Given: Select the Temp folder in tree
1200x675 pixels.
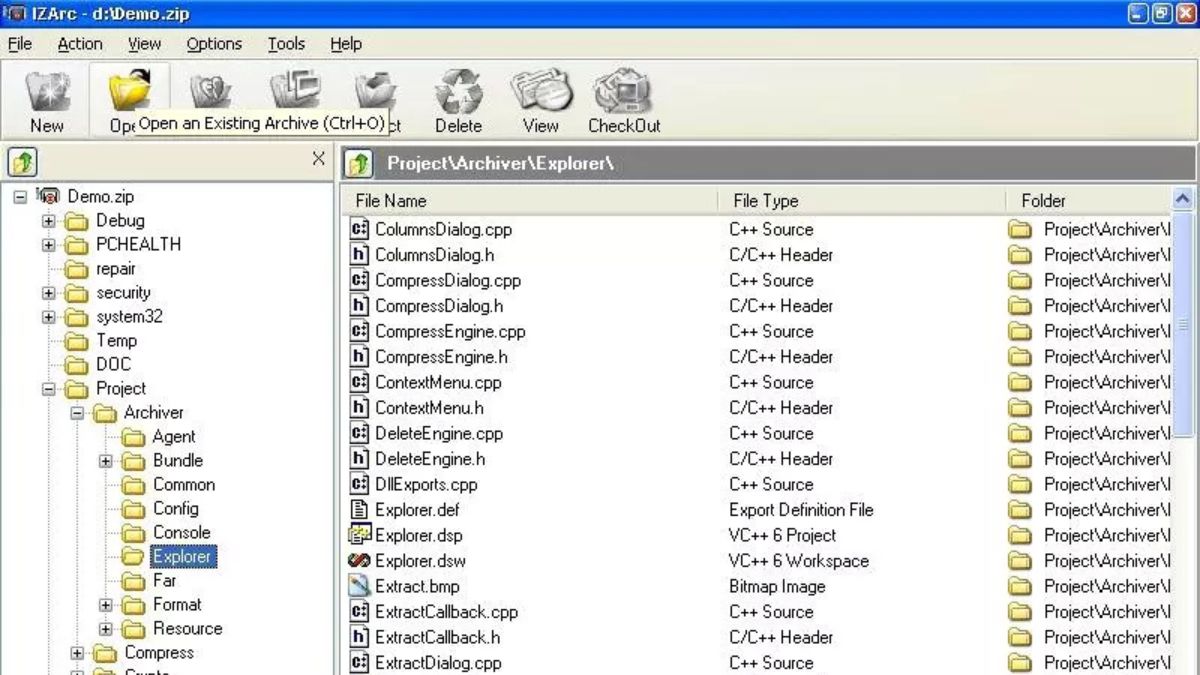Looking at the screenshot, I should (115, 341).
